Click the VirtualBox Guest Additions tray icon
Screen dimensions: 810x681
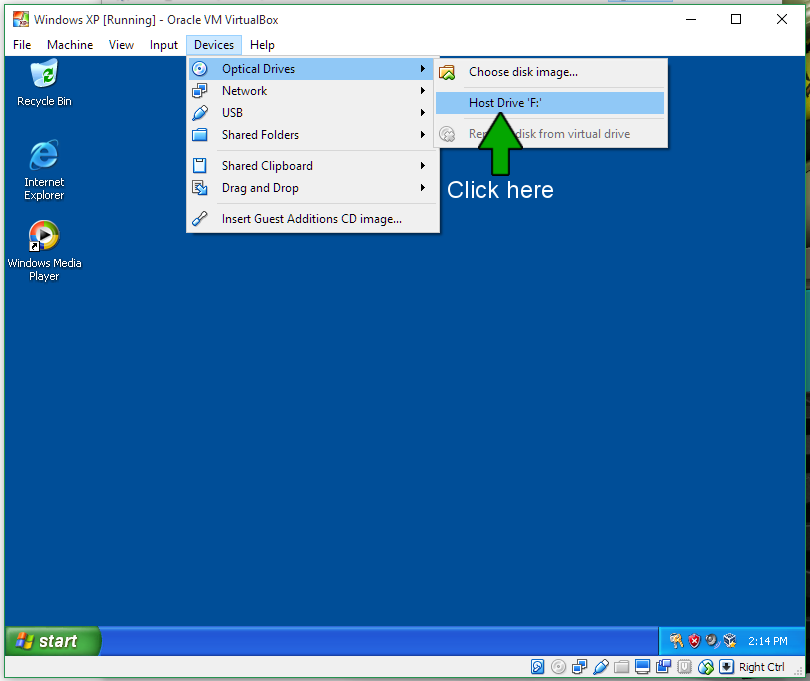(x=730, y=641)
